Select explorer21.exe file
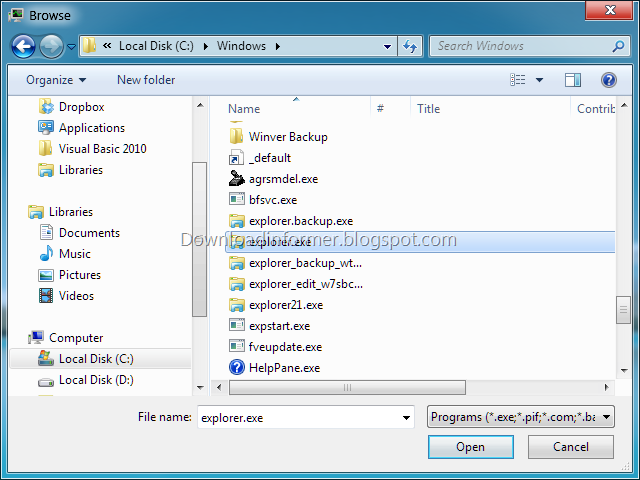The height and width of the screenshot is (480, 640). pyautogui.click(x=276, y=305)
